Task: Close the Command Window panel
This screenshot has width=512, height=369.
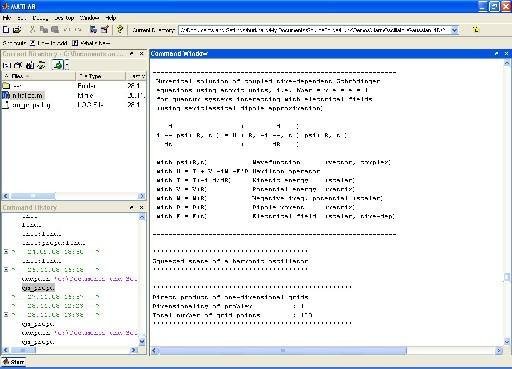Action: point(506,53)
